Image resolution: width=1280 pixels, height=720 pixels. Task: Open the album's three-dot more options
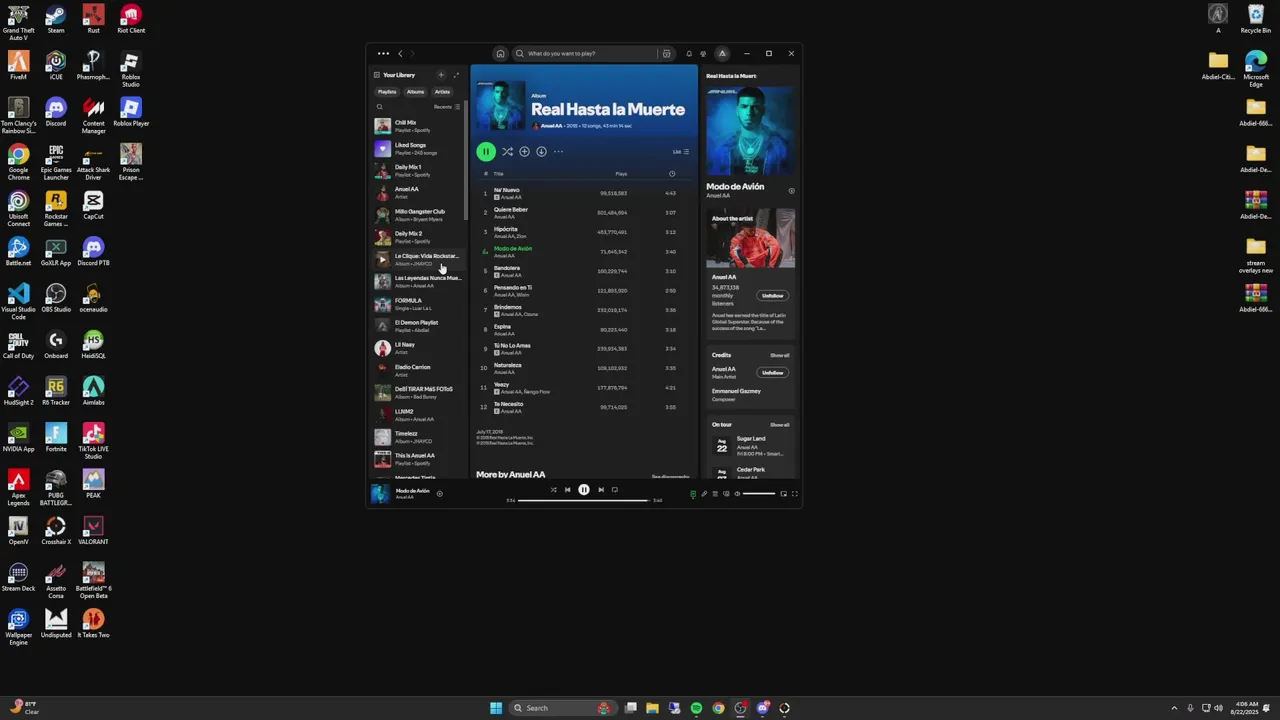tap(558, 152)
